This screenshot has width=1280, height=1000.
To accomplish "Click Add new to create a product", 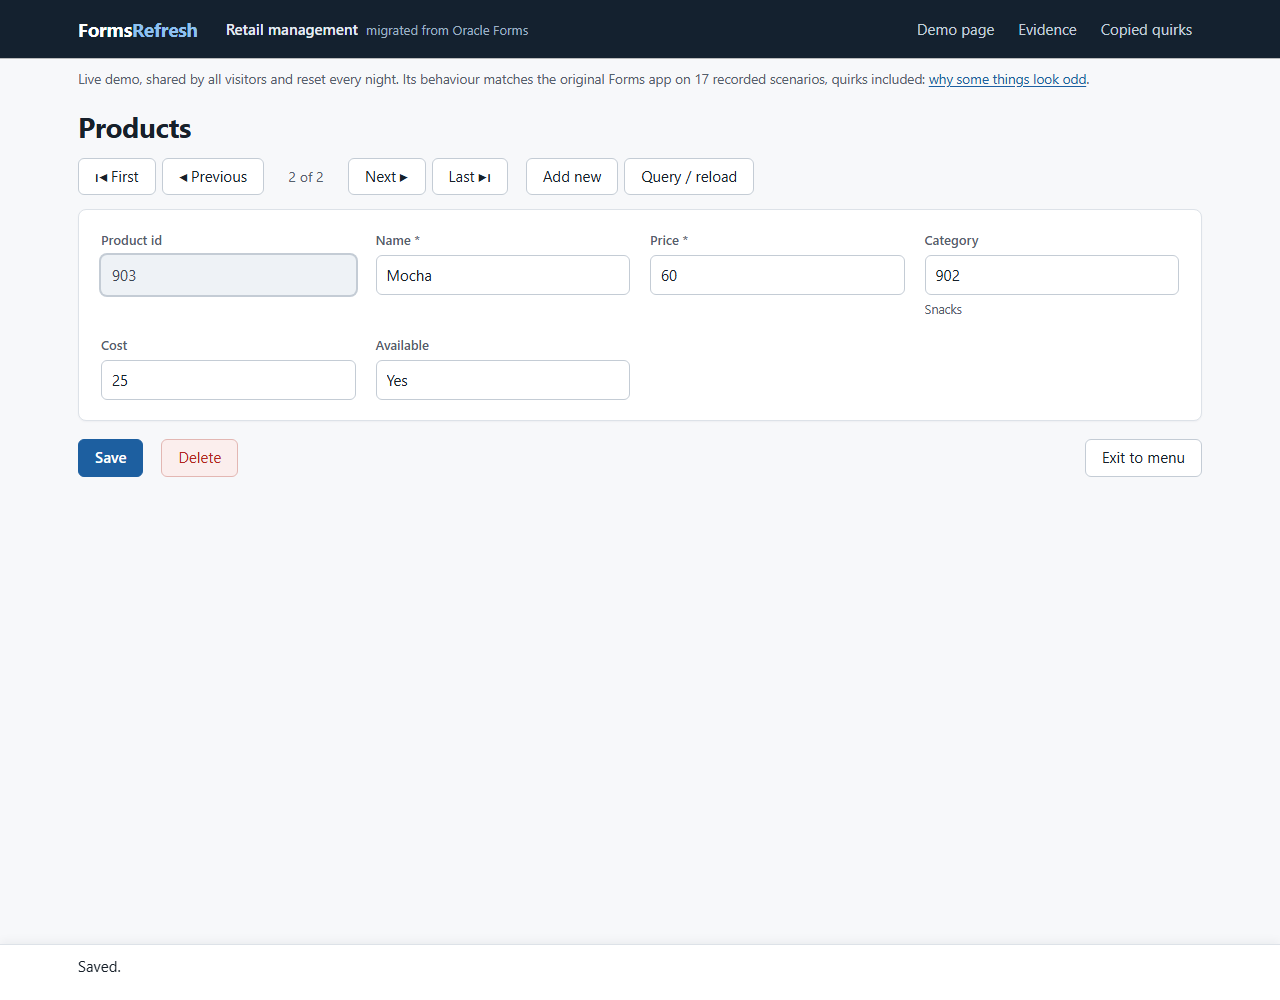I will pyautogui.click(x=572, y=177).
